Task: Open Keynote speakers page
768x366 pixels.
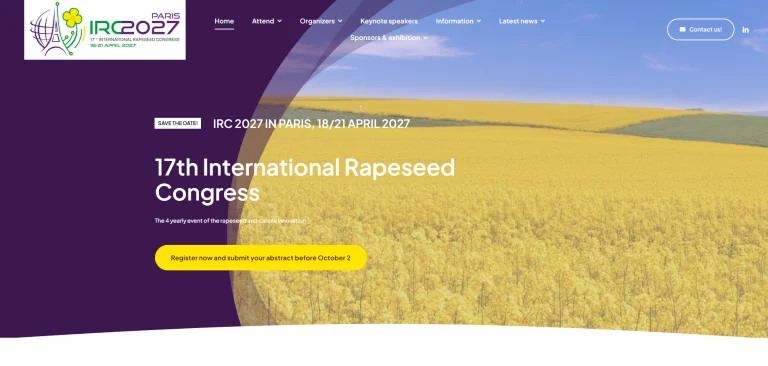Action: [x=389, y=21]
